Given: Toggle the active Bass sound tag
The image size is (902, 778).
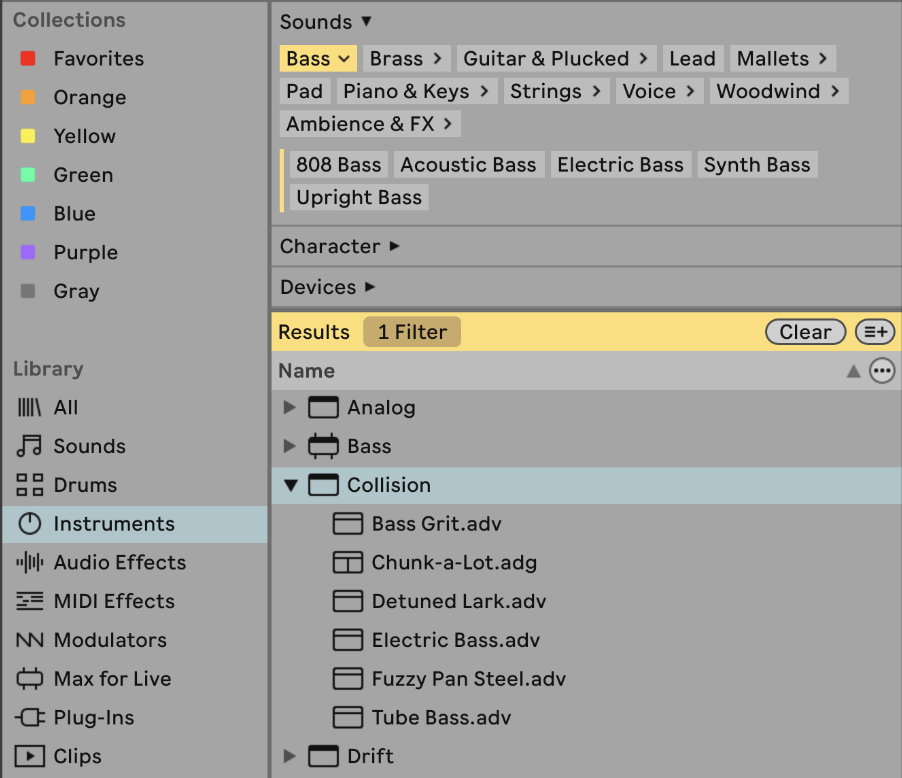Looking at the screenshot, I should (317, 59).
